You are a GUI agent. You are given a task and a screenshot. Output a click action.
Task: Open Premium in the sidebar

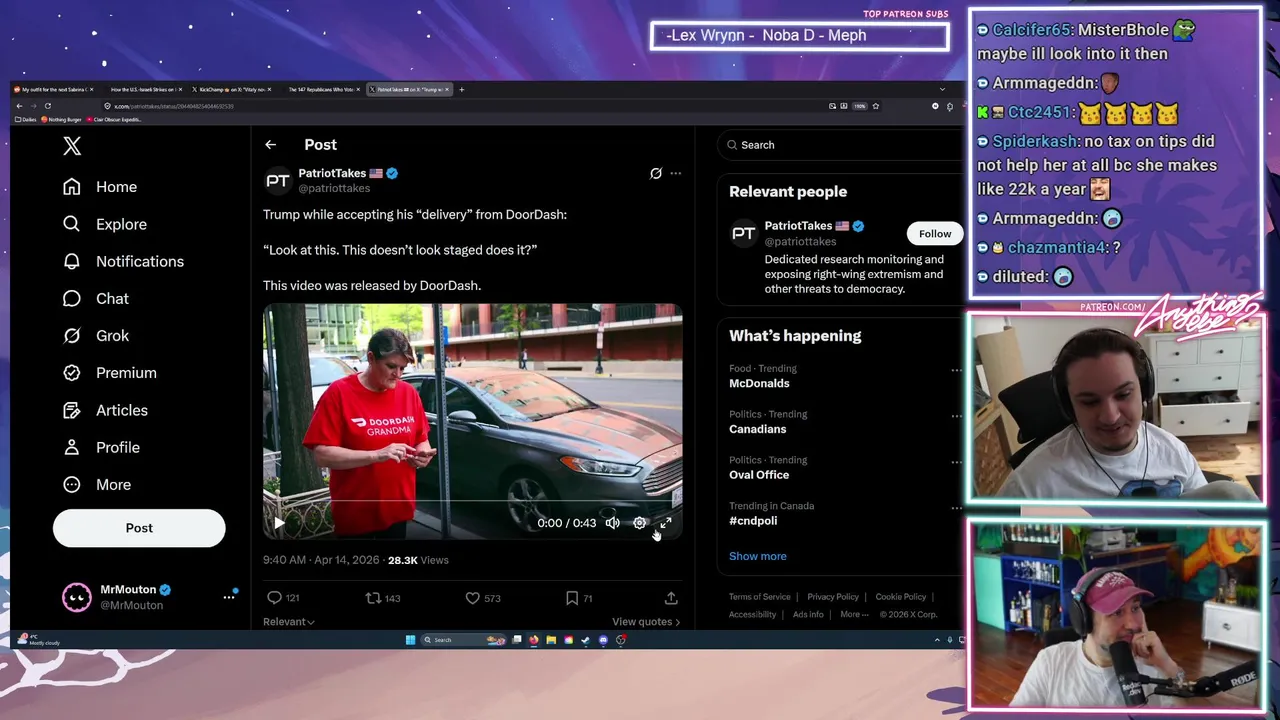(109, 372)
